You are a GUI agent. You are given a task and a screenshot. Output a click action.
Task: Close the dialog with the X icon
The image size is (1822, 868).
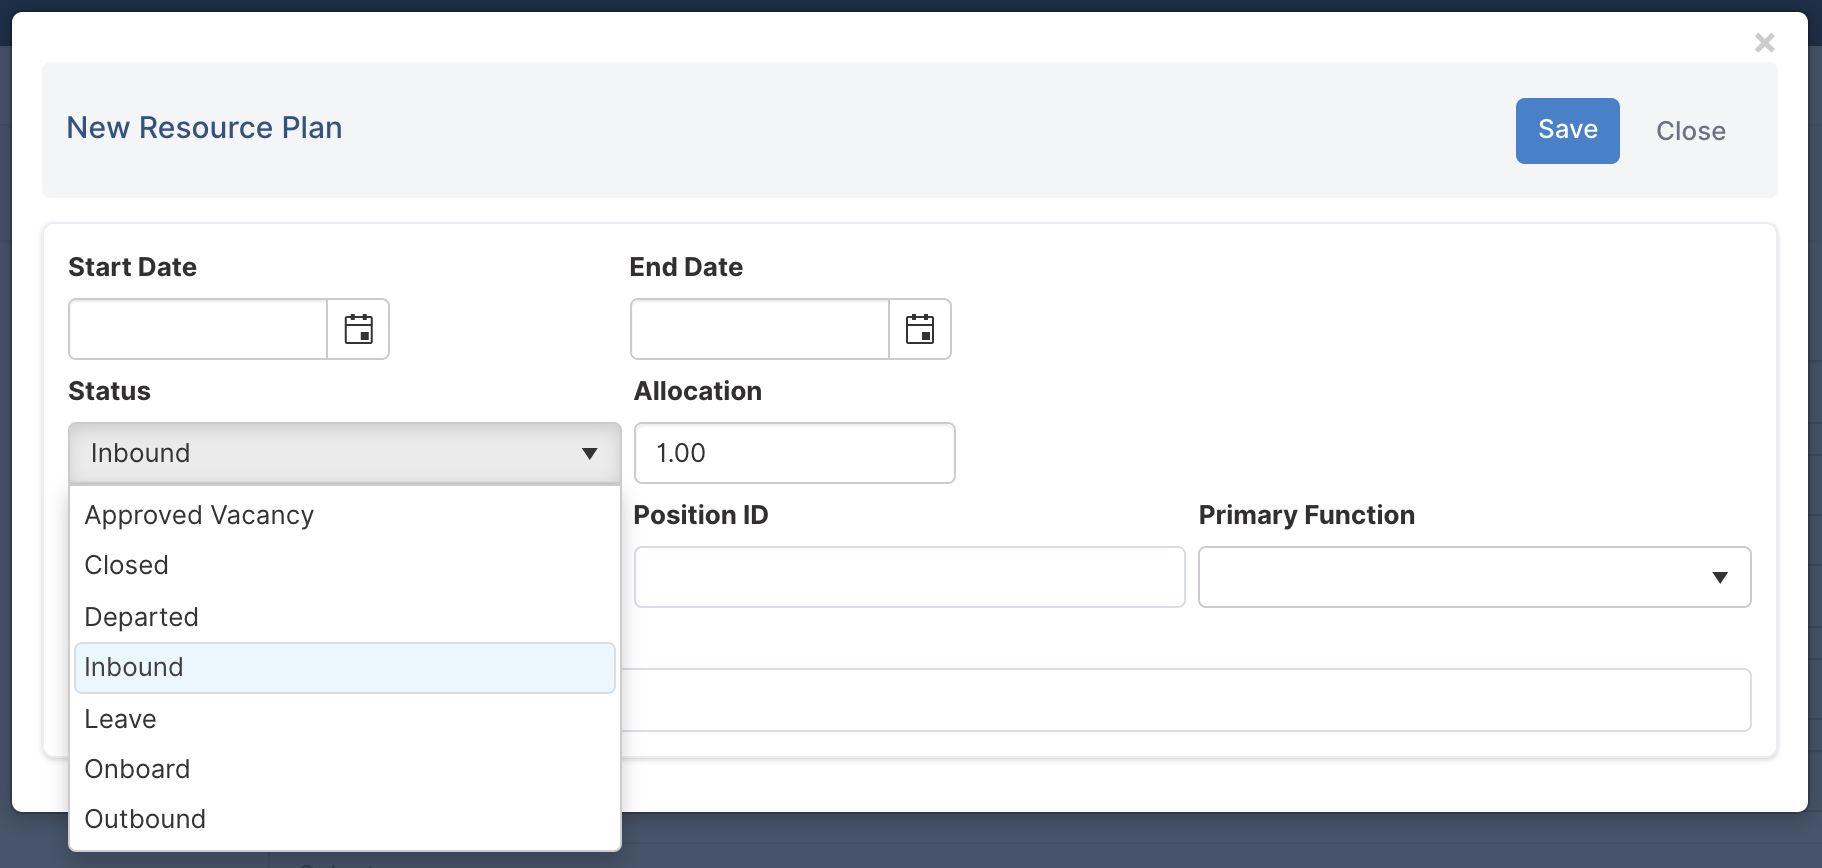coord(1765,43)
